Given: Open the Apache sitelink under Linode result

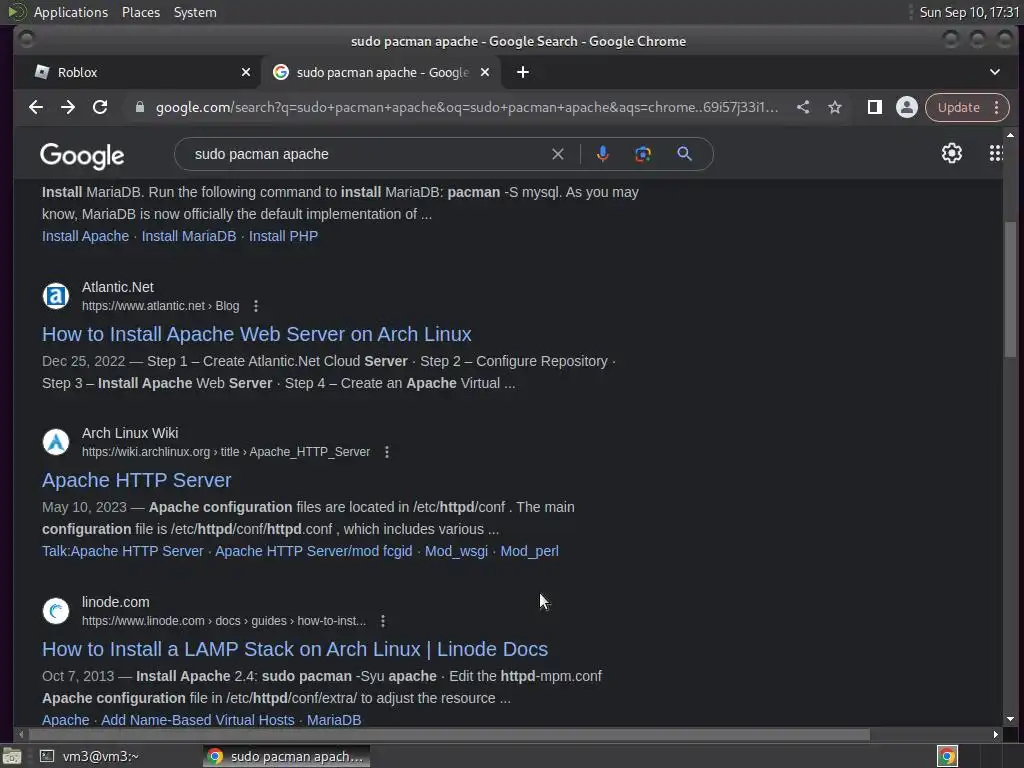Looking at the screenshot, I should click(65, 720).
